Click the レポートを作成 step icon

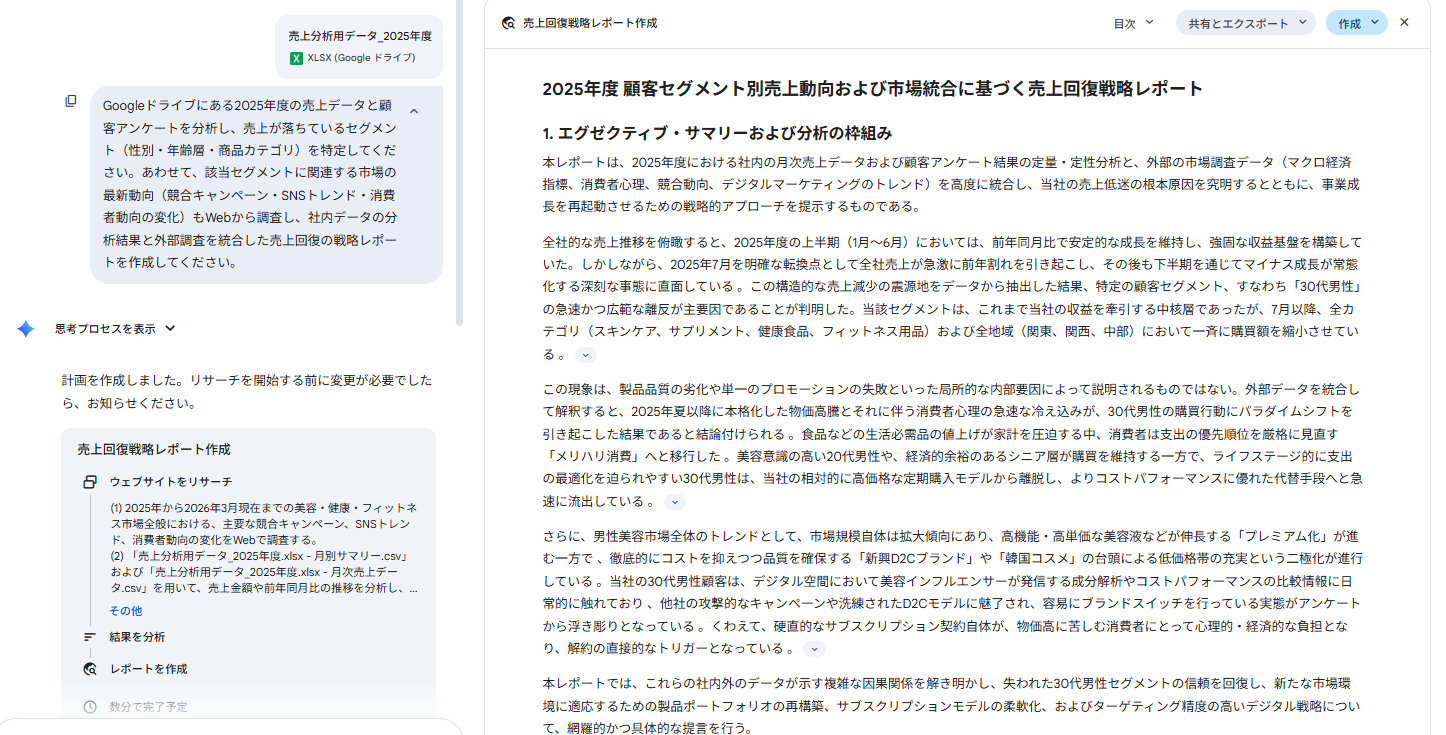coord(90,669)
